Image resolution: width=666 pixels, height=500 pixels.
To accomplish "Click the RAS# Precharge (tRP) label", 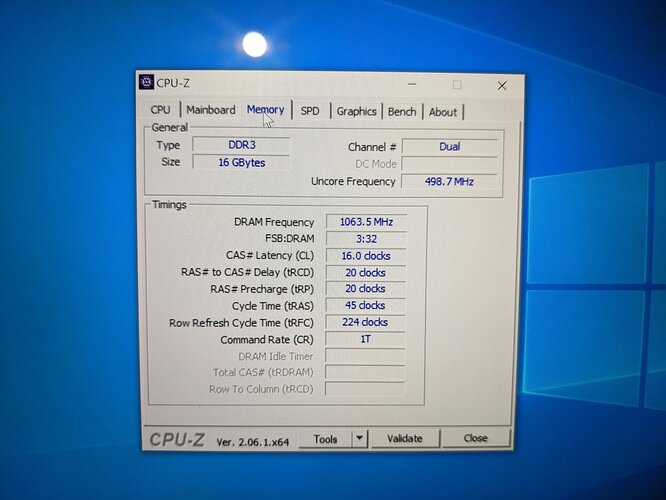I will coord(262,289).
